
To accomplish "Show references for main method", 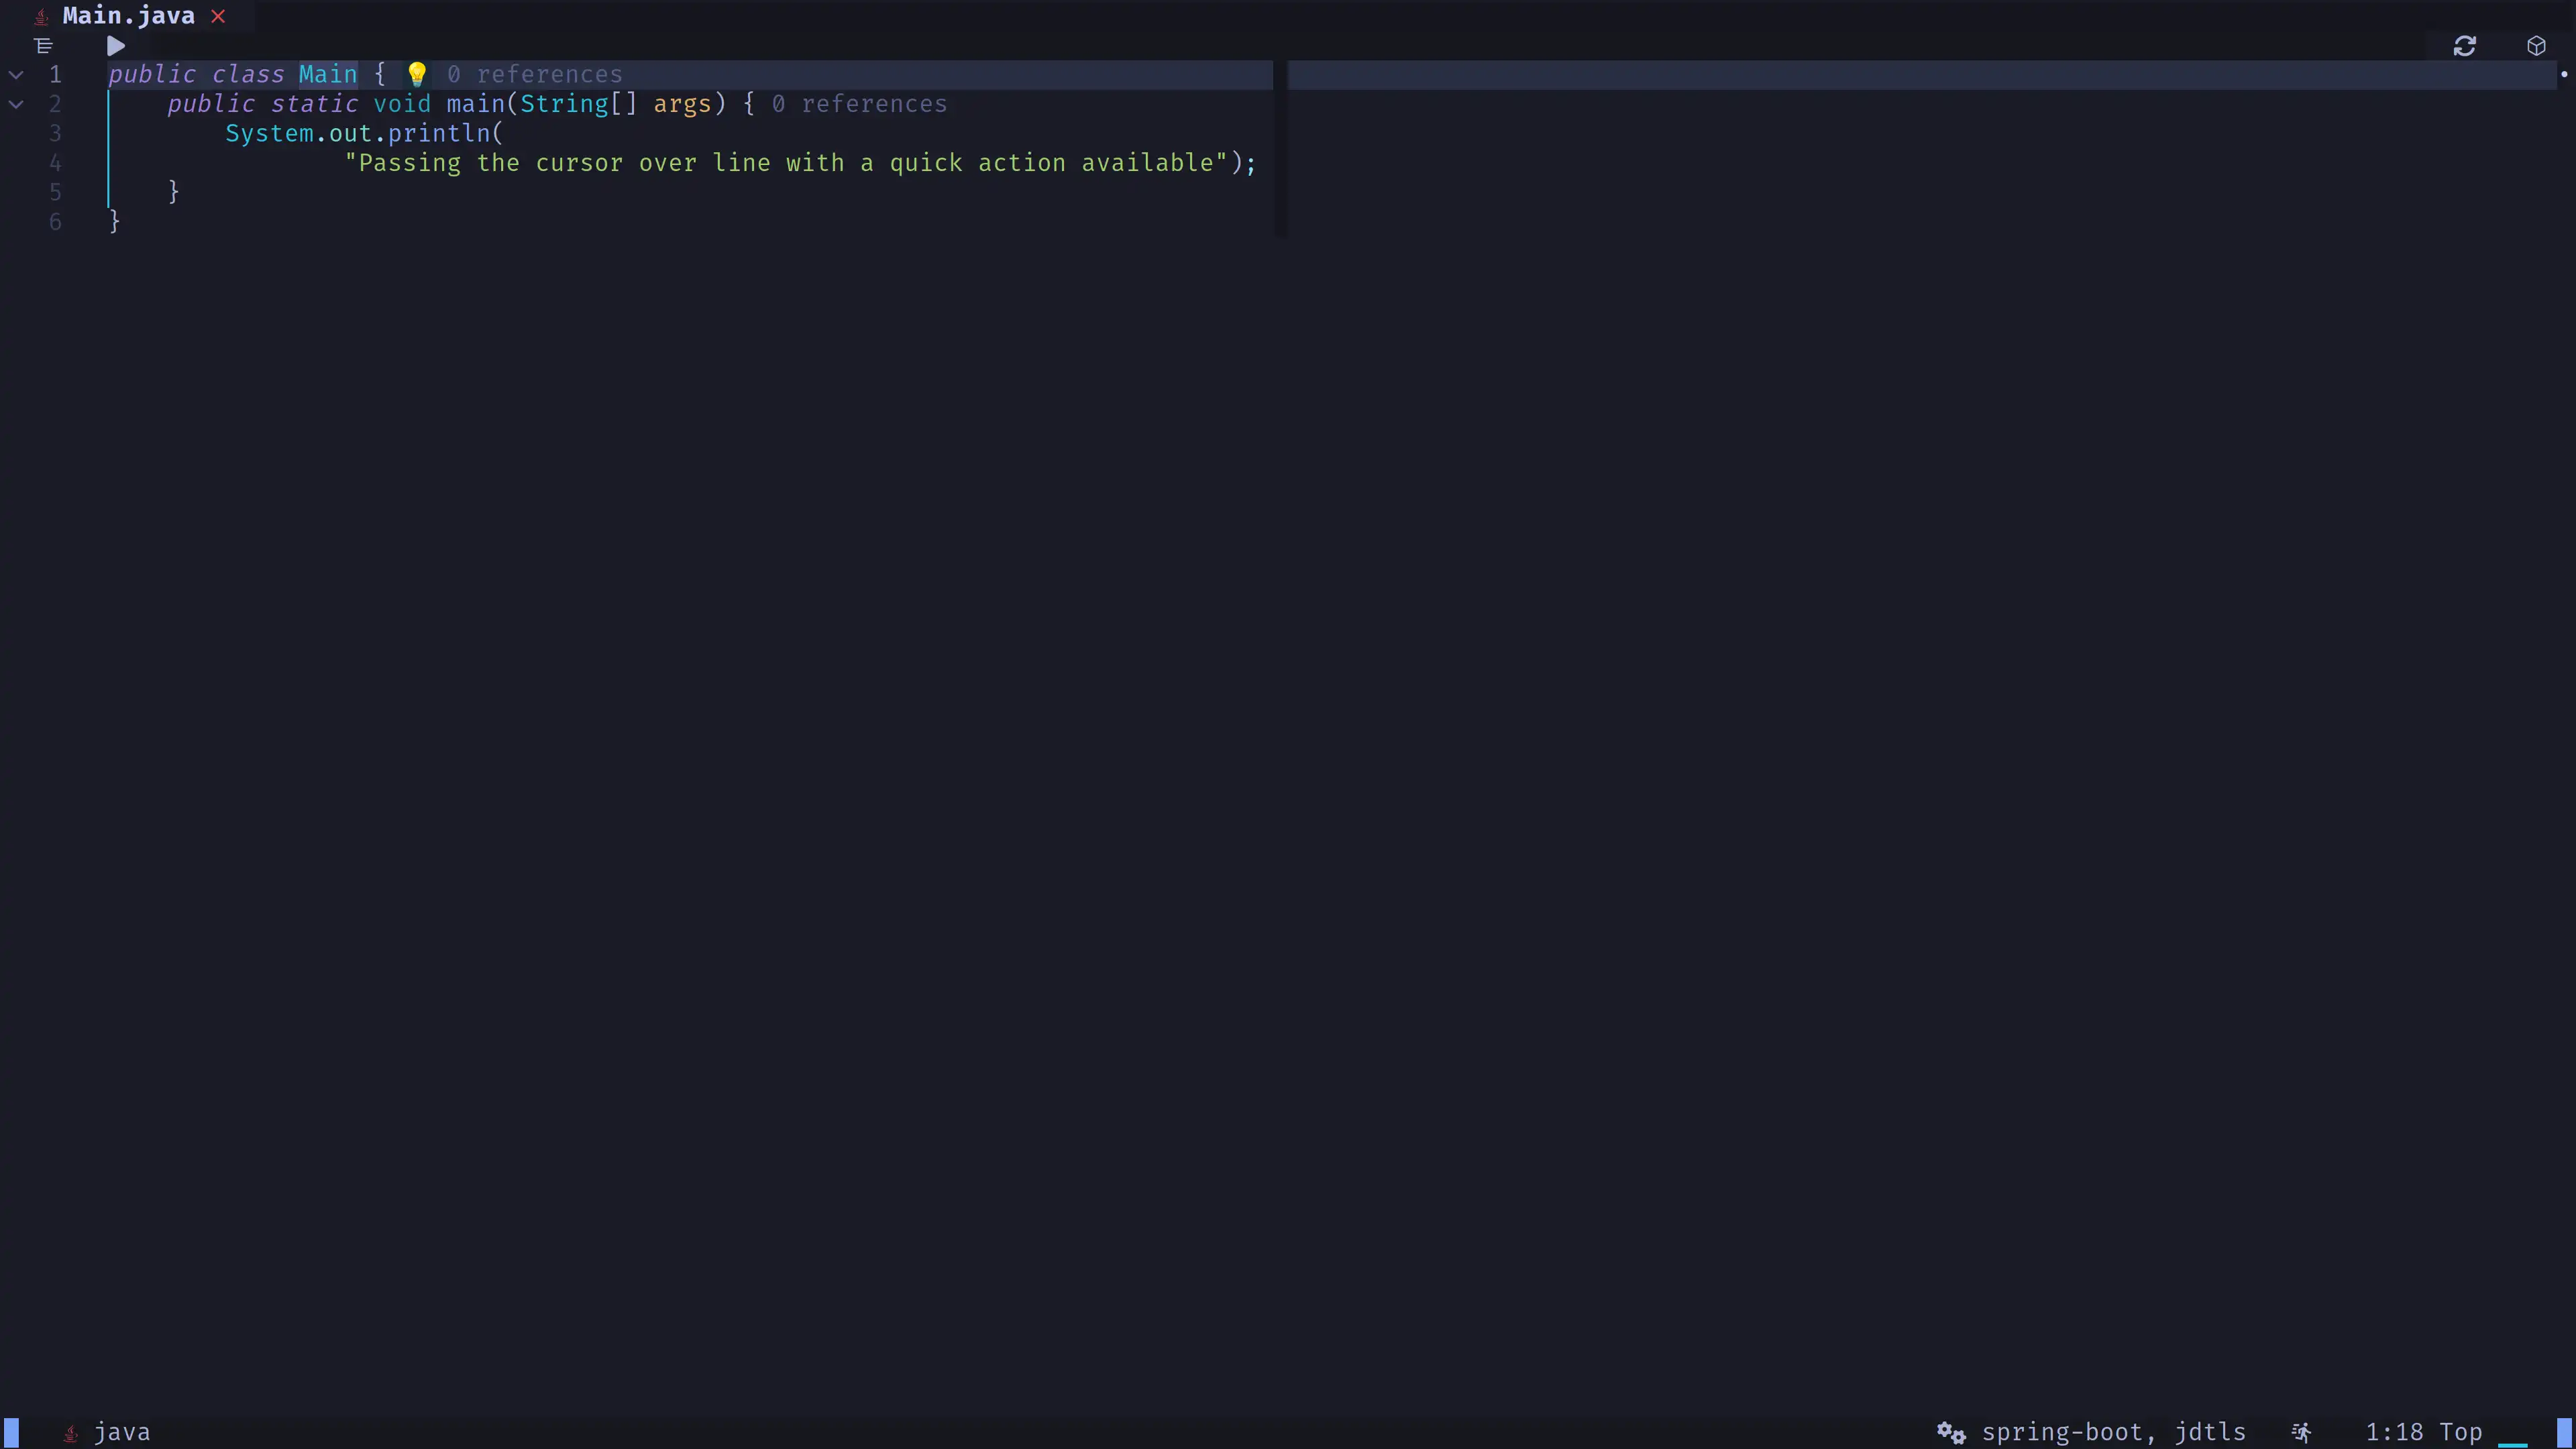I will [x=859, y=104].
